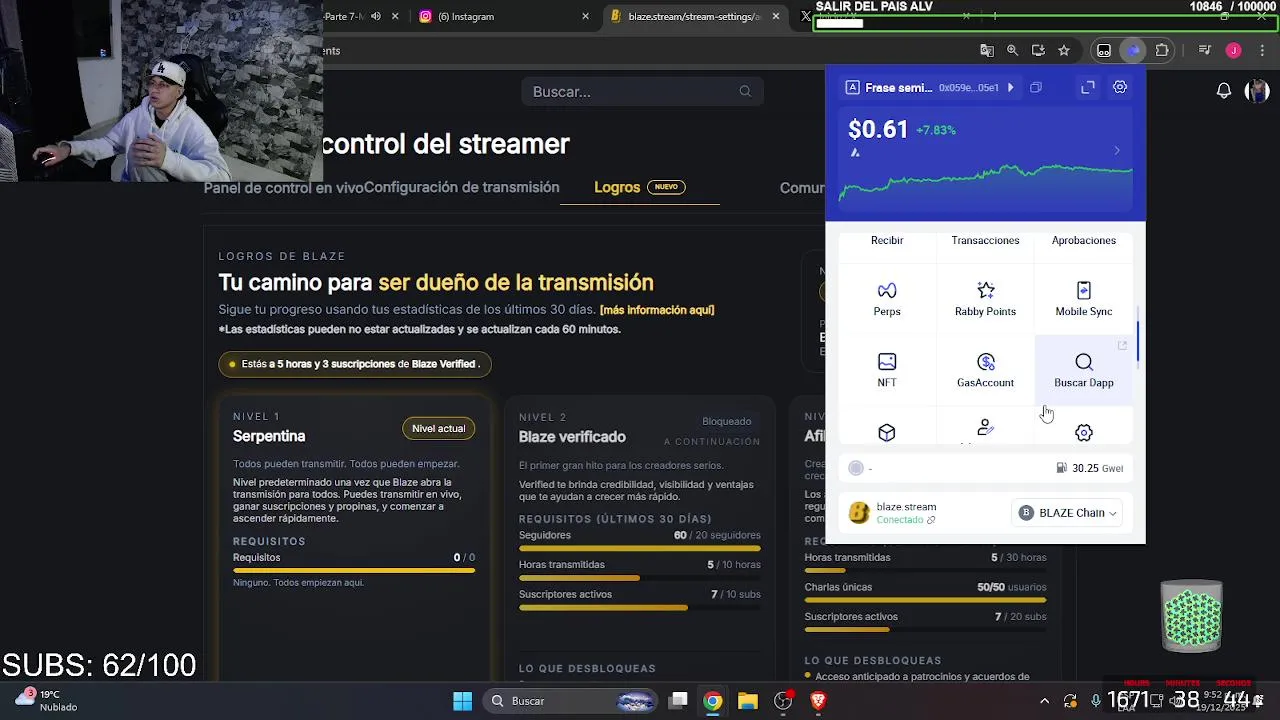
Task: Open BLAZE Chain network dropdown
Action: tap(1068, 513)
